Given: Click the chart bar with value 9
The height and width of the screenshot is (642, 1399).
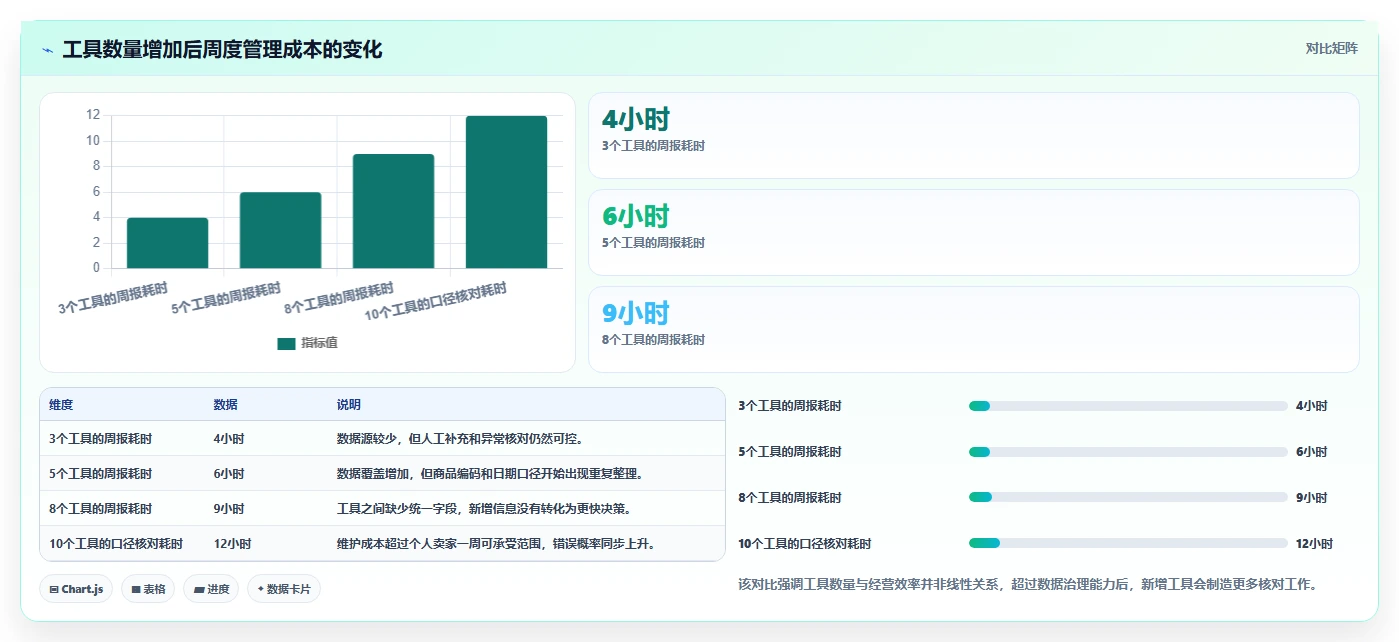Looking at the screenshot, I should click(x=393, y=211).
